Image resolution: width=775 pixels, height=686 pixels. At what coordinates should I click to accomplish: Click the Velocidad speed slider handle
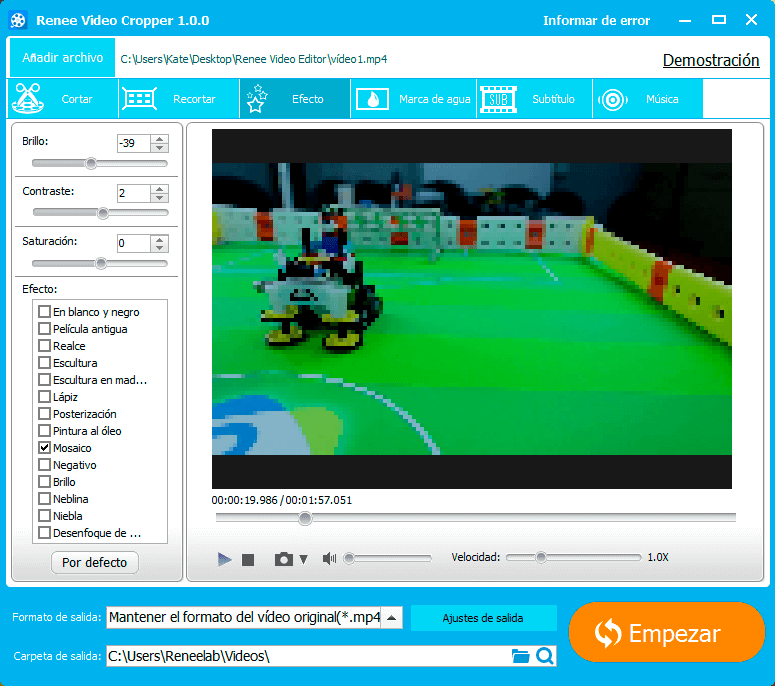click(541, 557)
